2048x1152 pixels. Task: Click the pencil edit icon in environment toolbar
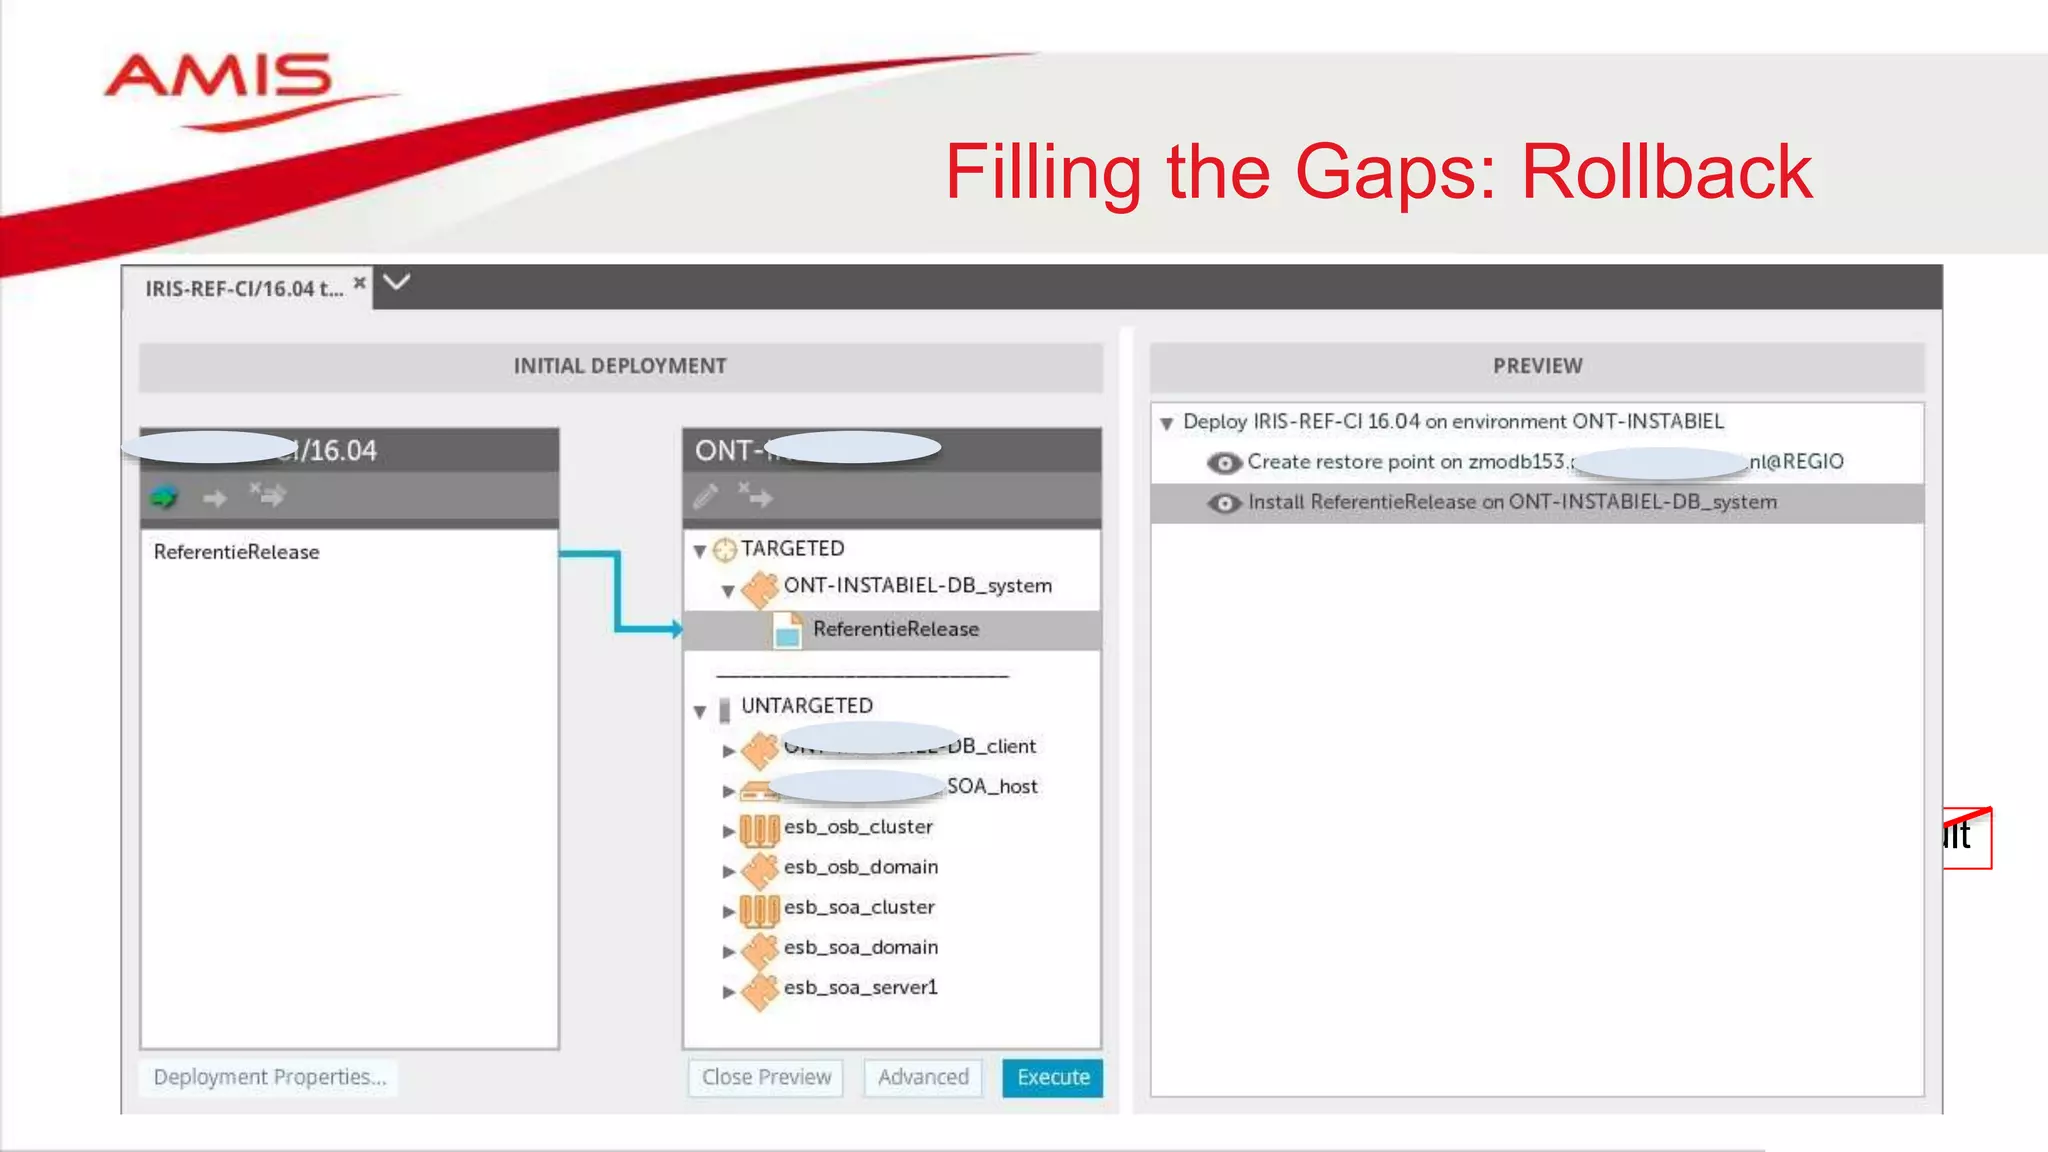[x=706, y=496]
